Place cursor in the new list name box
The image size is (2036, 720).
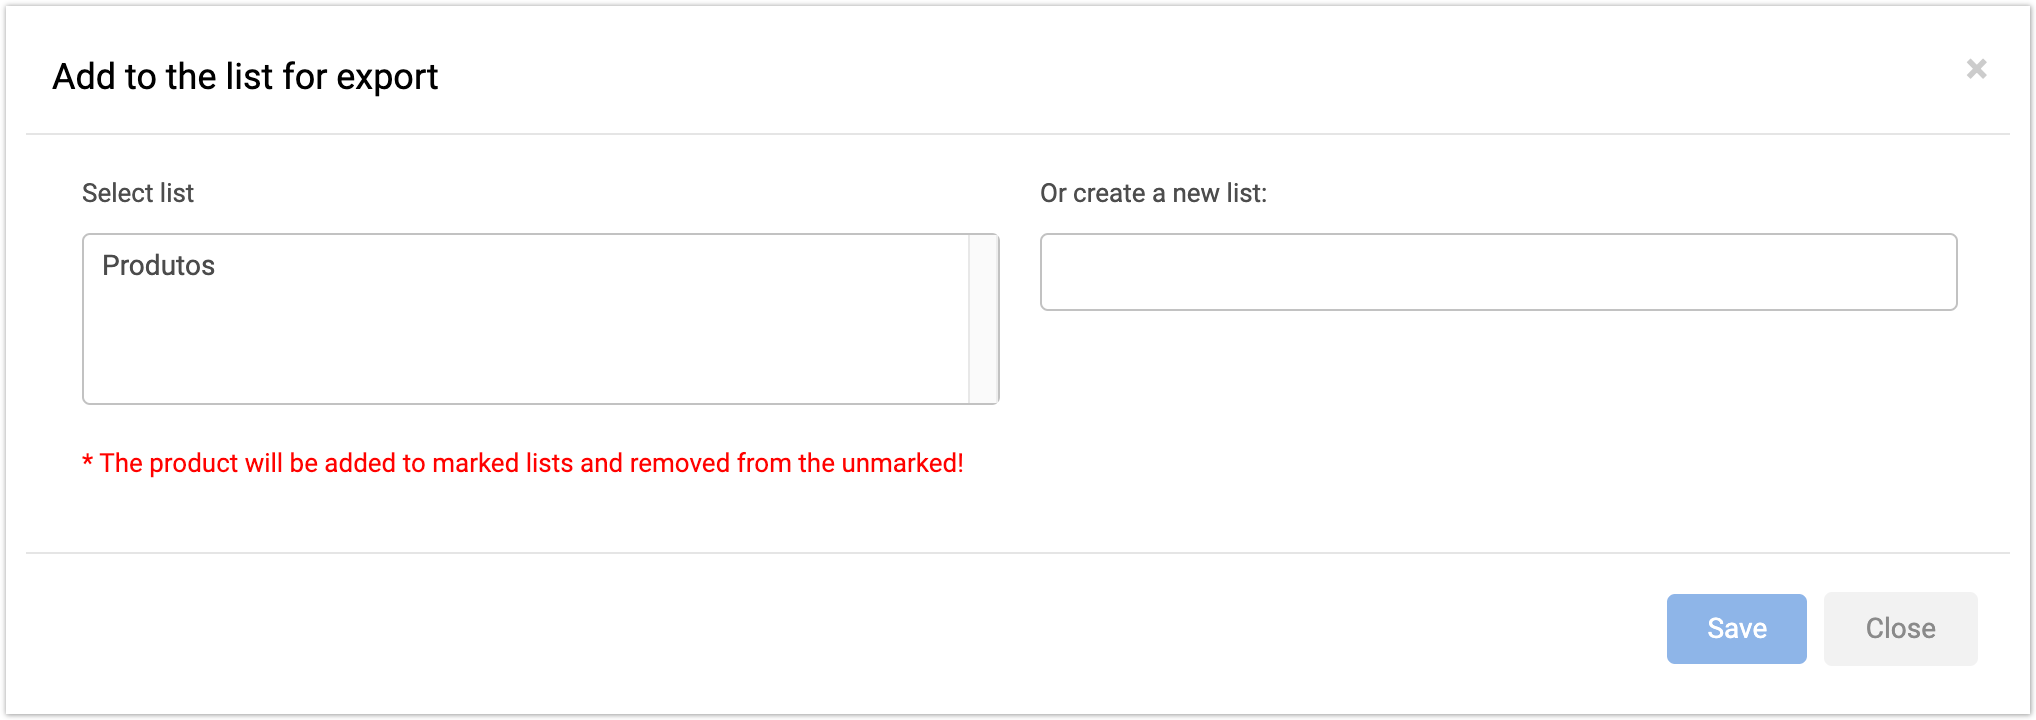(1498, 272)
